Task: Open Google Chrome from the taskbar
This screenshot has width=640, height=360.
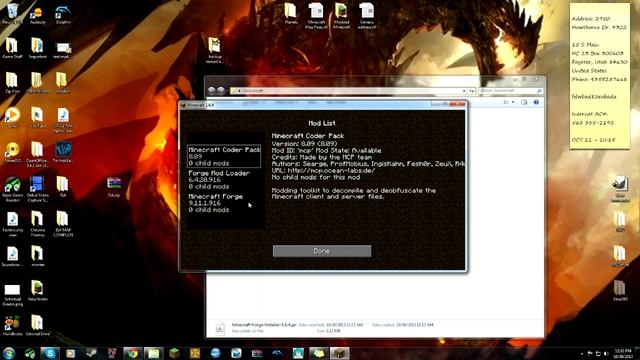Action: pos(133,353)
